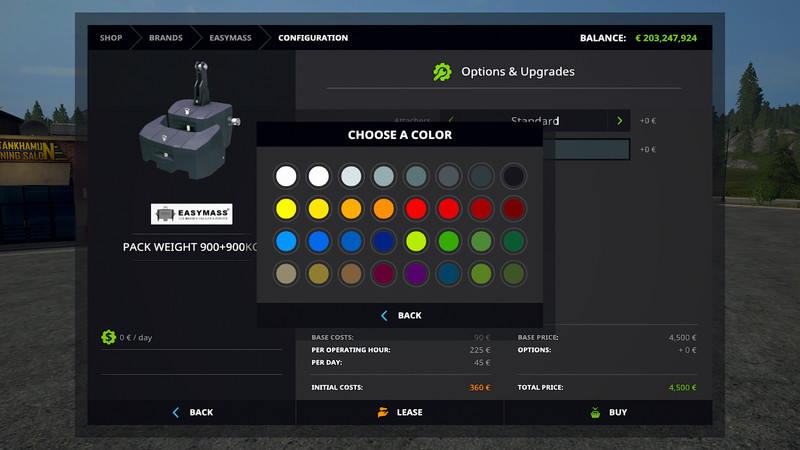Select next attacher option with right arrow
The image size is (800, 450).
pos(620,121)
